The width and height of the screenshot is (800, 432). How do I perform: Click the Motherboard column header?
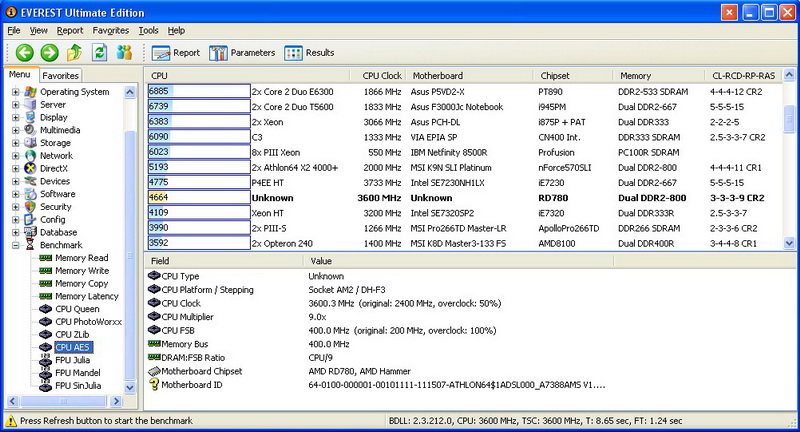pos(469,75)
